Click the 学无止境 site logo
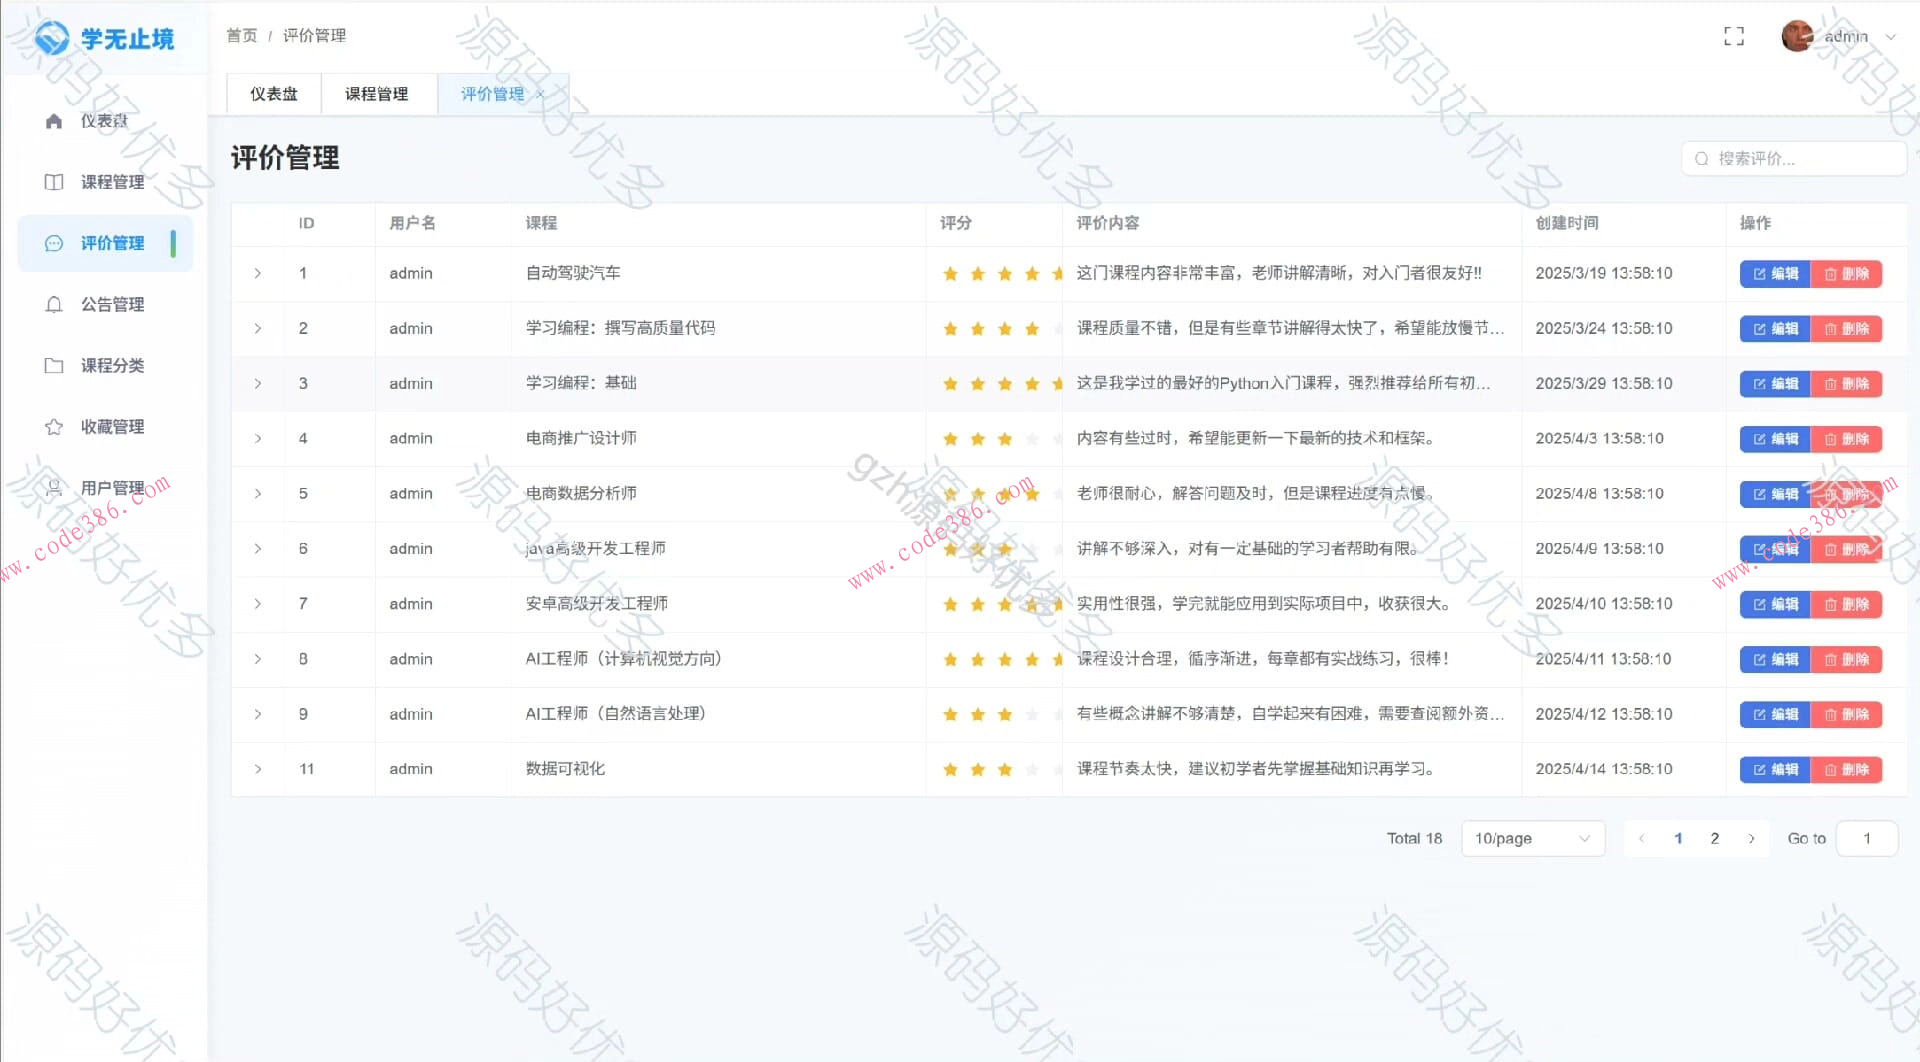Screen dimensions: 1920x1062 tap(103, 38)
